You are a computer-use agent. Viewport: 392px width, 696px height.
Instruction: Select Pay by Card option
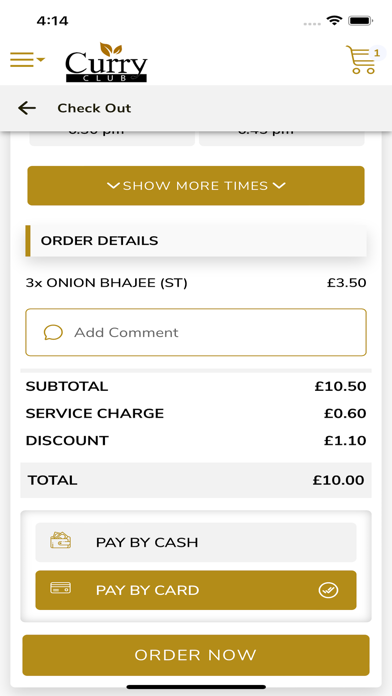click(x=196, y=590)
